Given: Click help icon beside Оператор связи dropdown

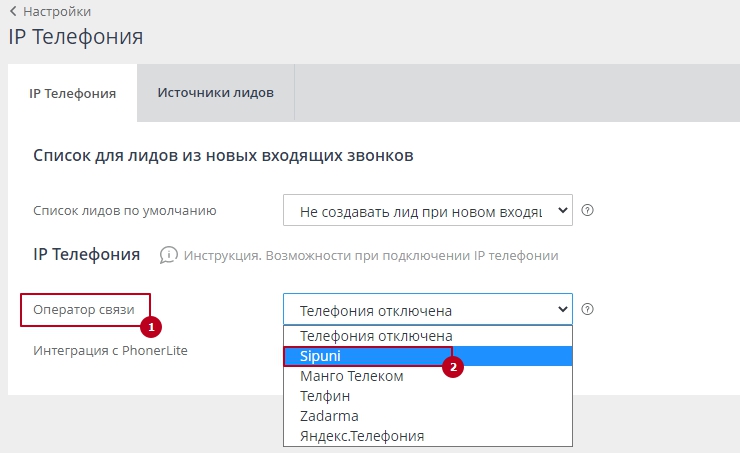Looking at the screenshot, I should point(588,310).
